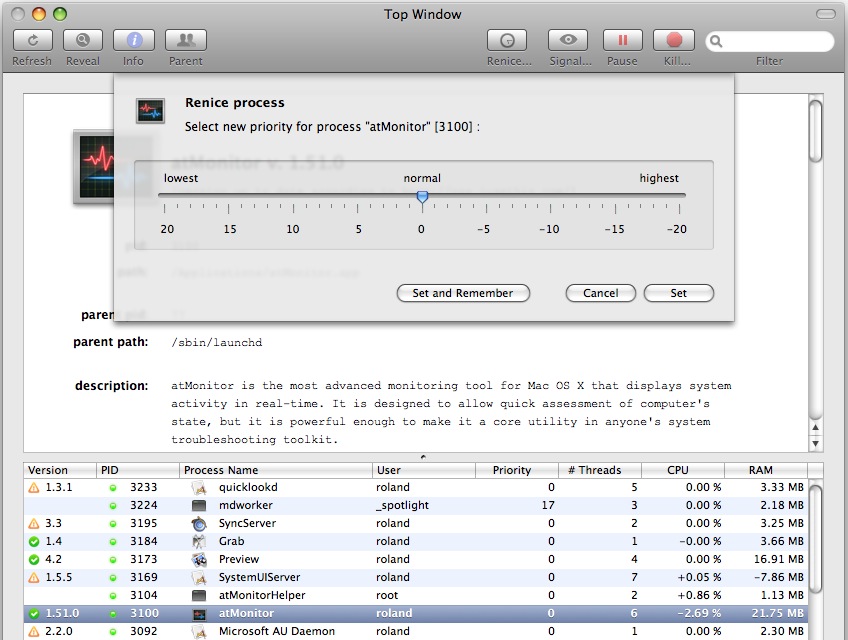848x640 pixels.
Task: Click the Parent process icon
Action: (x=185, y=41)
